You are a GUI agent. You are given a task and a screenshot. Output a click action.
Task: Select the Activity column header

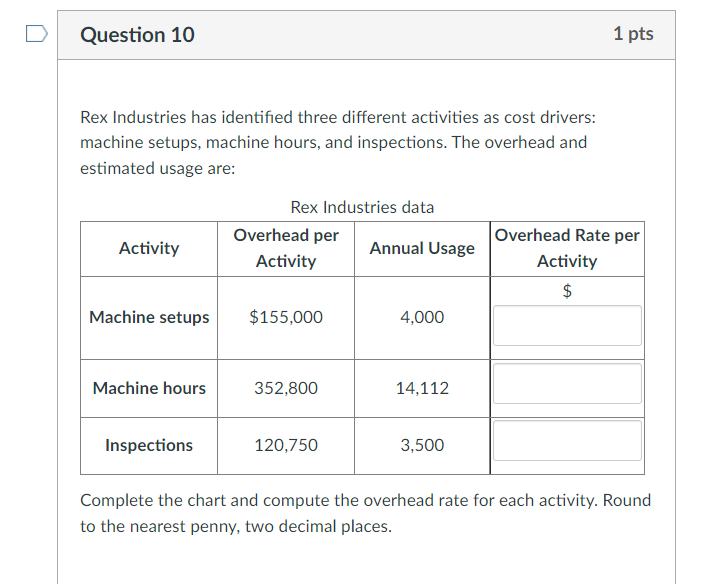(x=149, y=248)
